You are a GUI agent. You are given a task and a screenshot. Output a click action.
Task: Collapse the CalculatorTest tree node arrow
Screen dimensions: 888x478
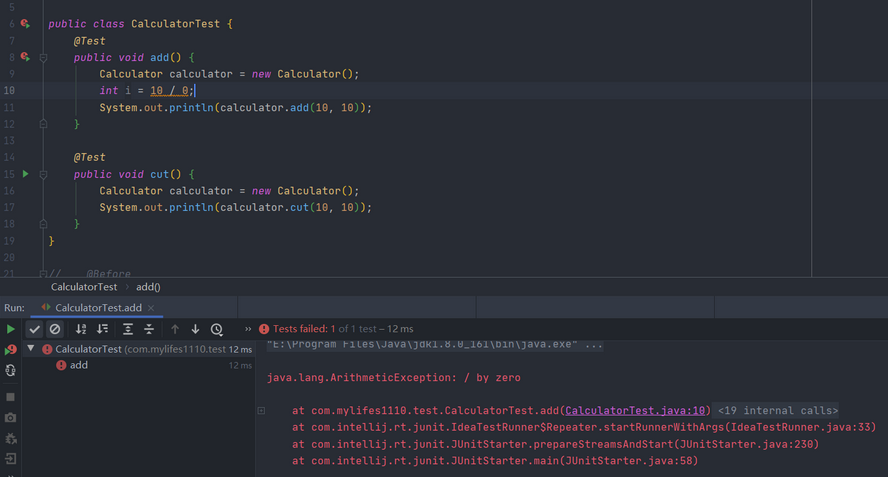click(x=31, y=349)
